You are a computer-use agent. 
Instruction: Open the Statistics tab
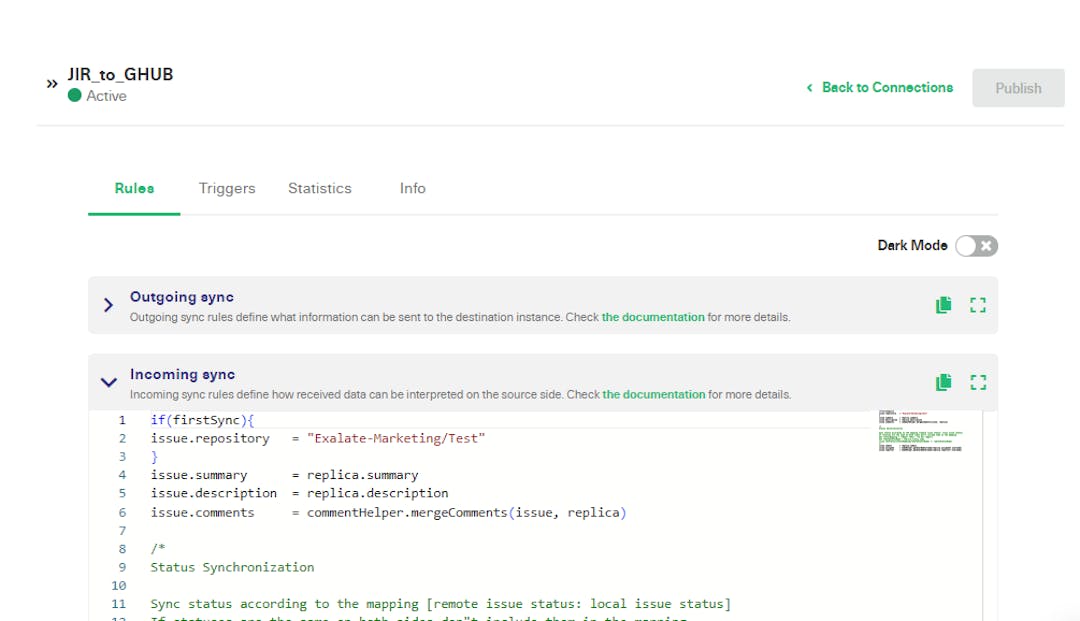[x=319, y=188]
